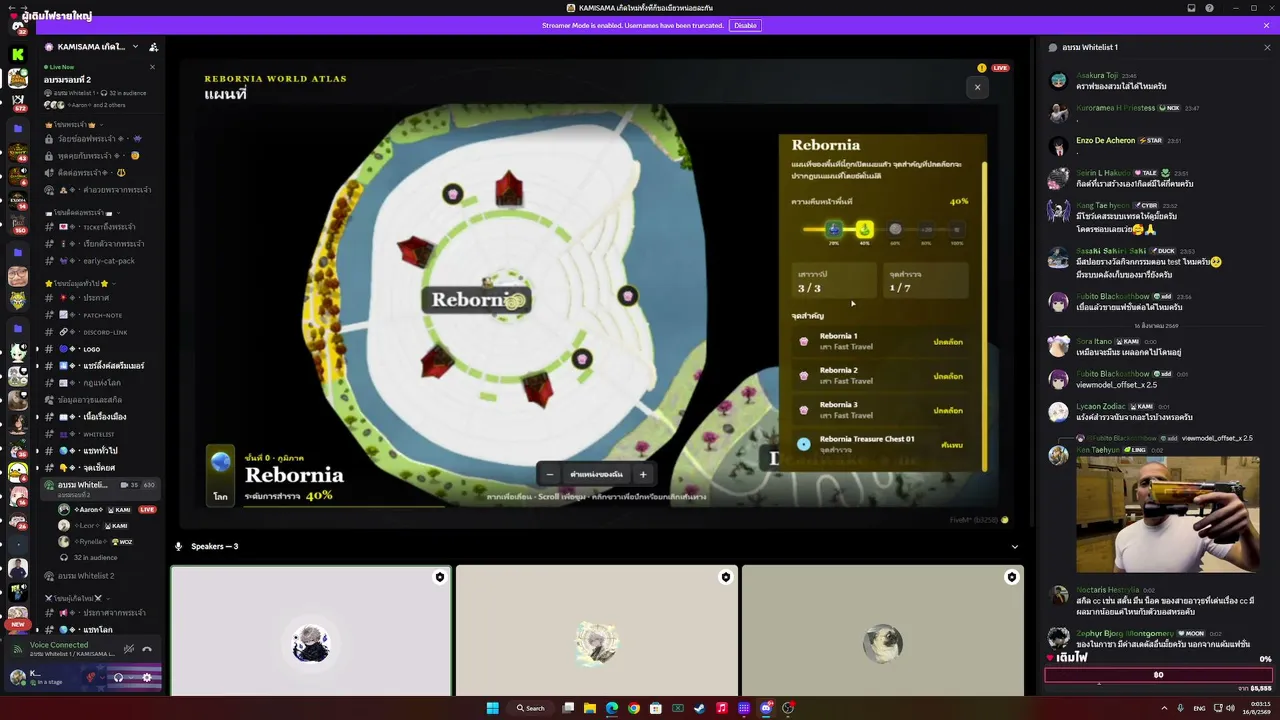Zoom out the atlas map with minus
This screenshot has width=1280, height=720.
549,474
